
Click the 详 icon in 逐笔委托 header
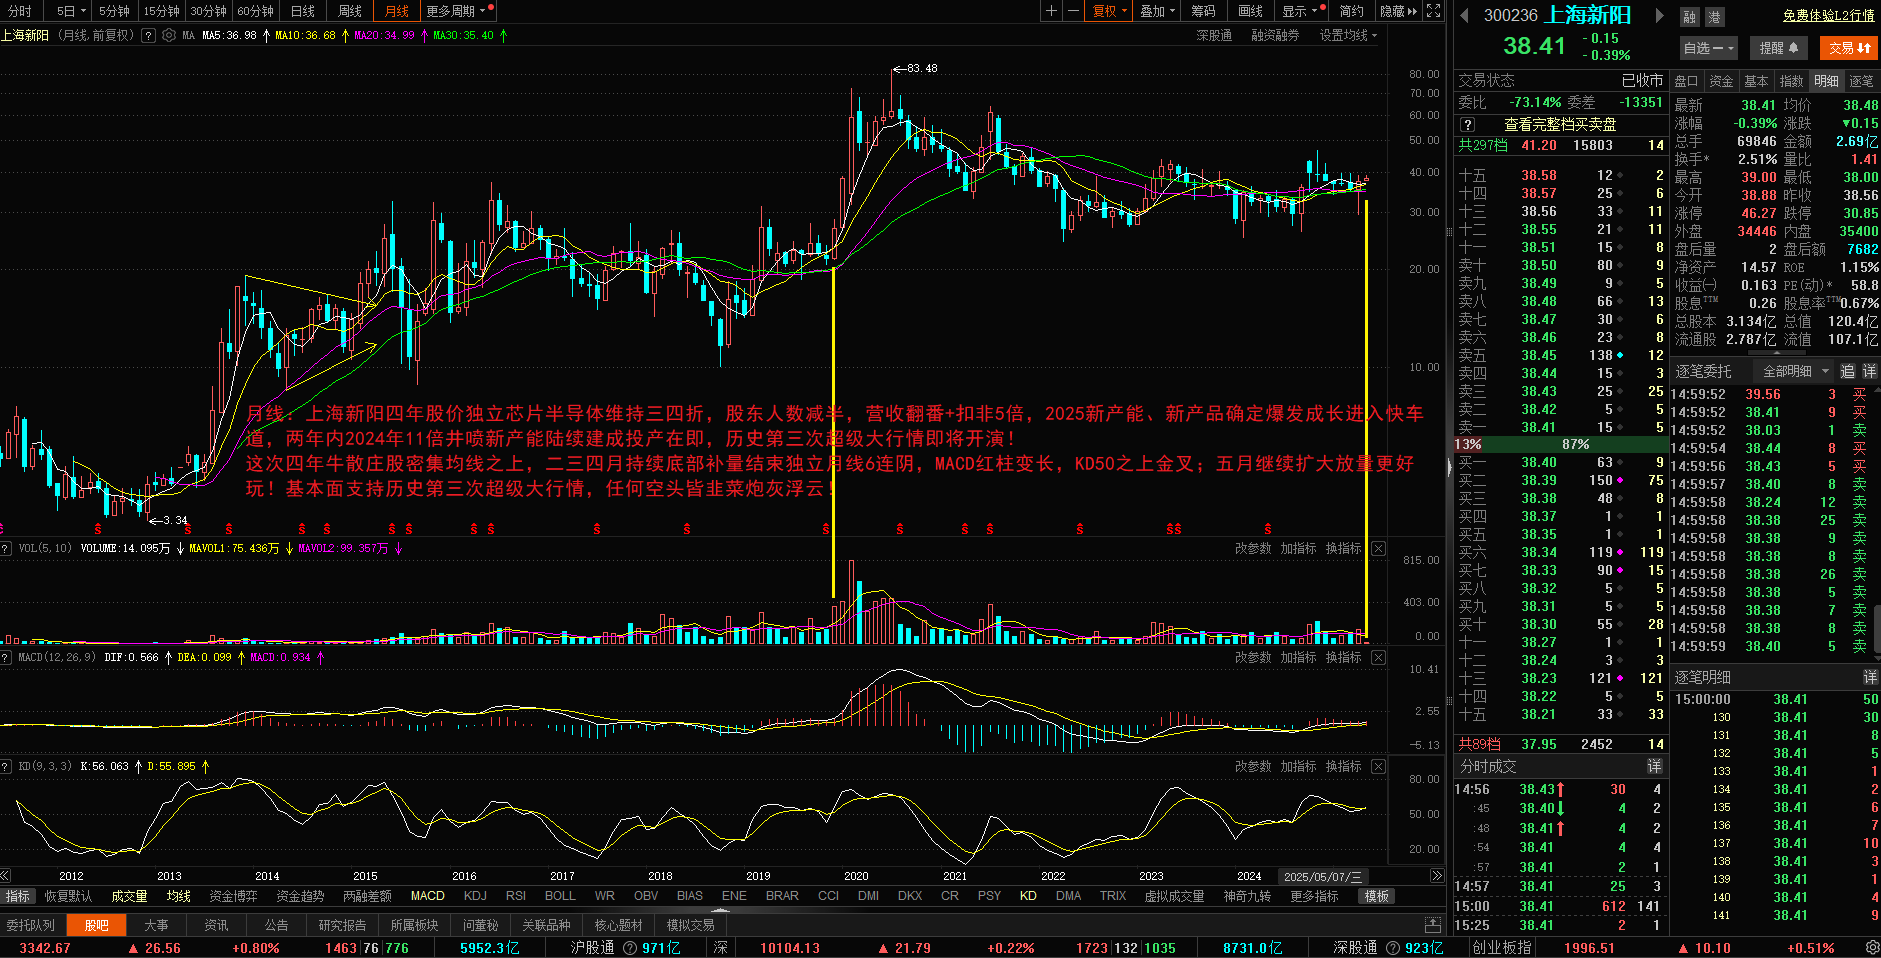click(1869, 371)
